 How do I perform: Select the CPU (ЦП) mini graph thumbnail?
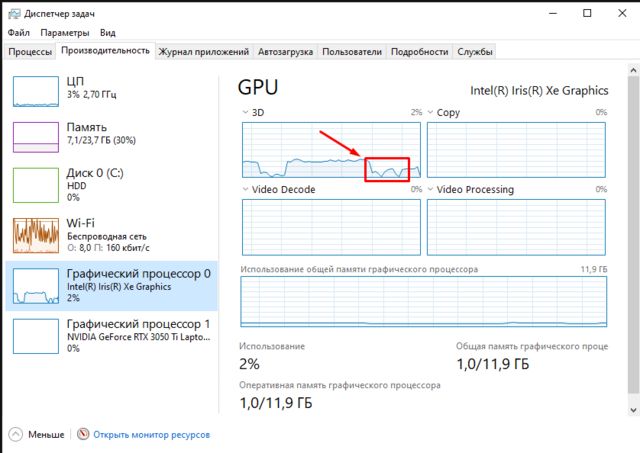point(36,90)
